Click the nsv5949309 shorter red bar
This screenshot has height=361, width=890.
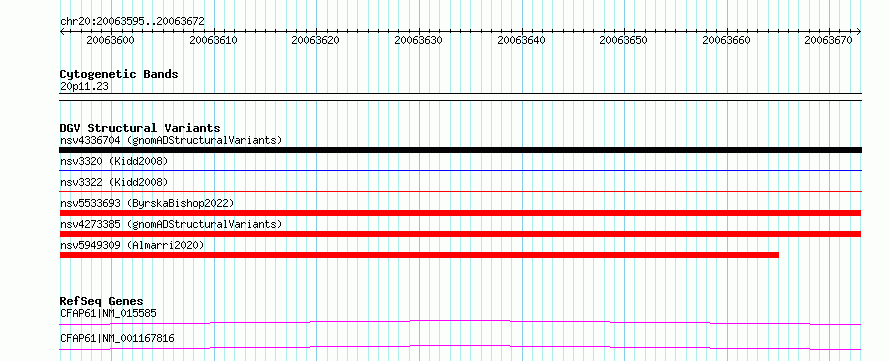pos(419,255)
